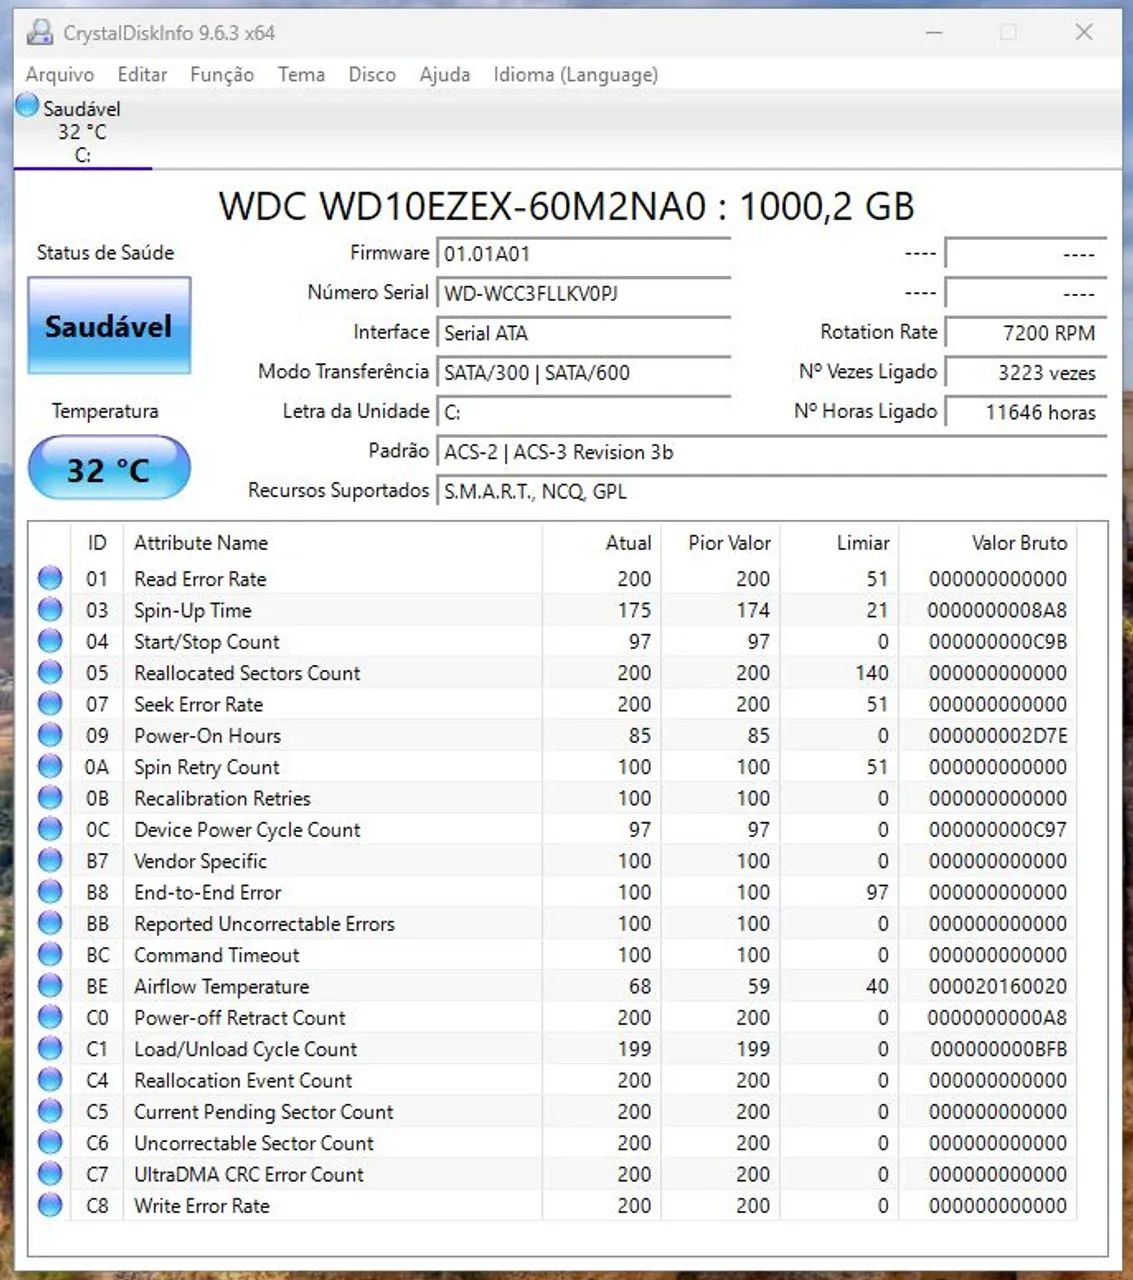Image resolution: width=1133 pixels, height=1280 pixels.
Task: Click the Número Serial field
Action: [x=584, y=293]
